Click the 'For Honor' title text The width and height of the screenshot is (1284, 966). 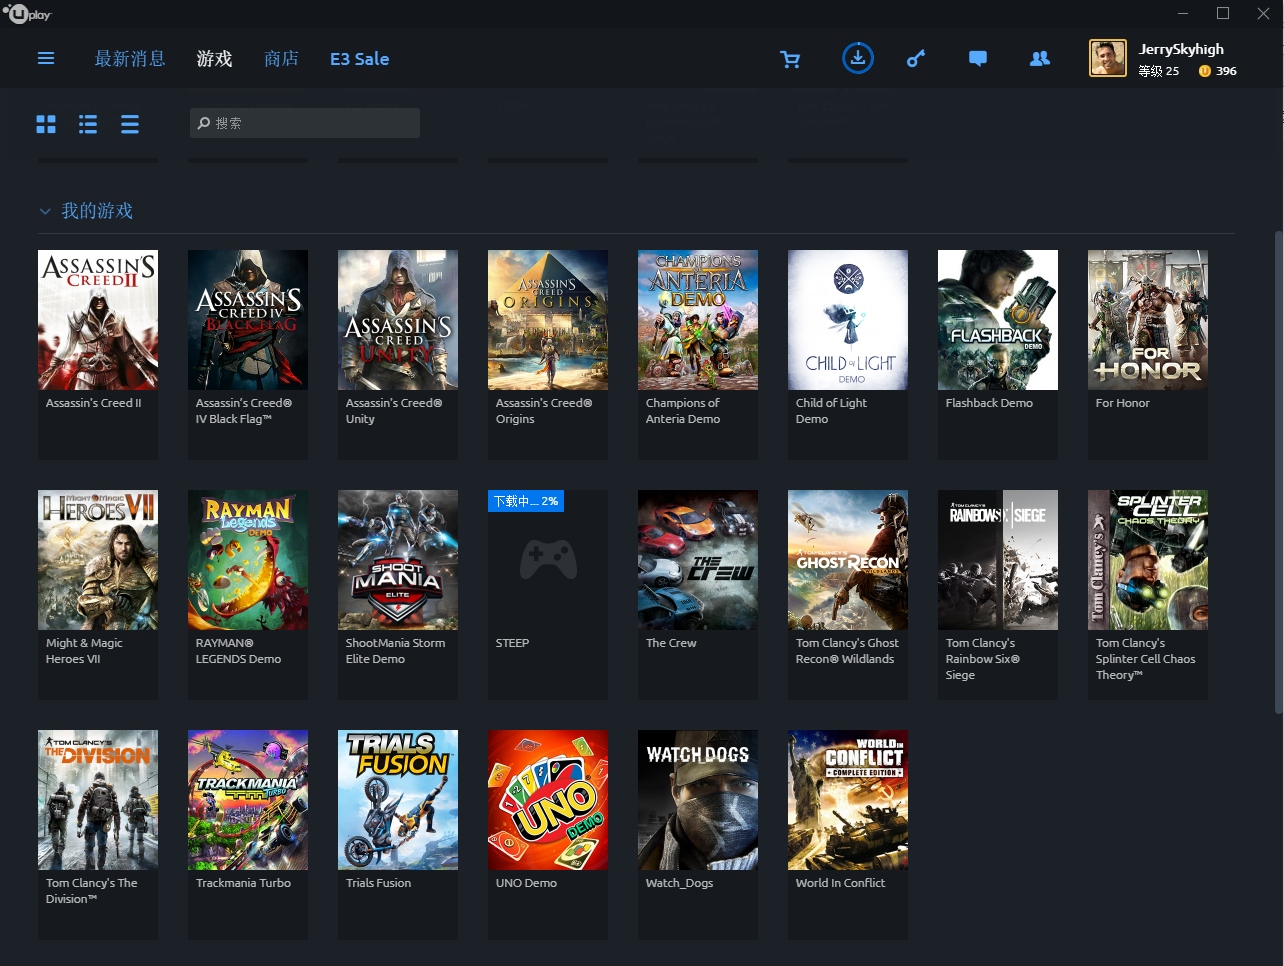tap(1122, 403)
